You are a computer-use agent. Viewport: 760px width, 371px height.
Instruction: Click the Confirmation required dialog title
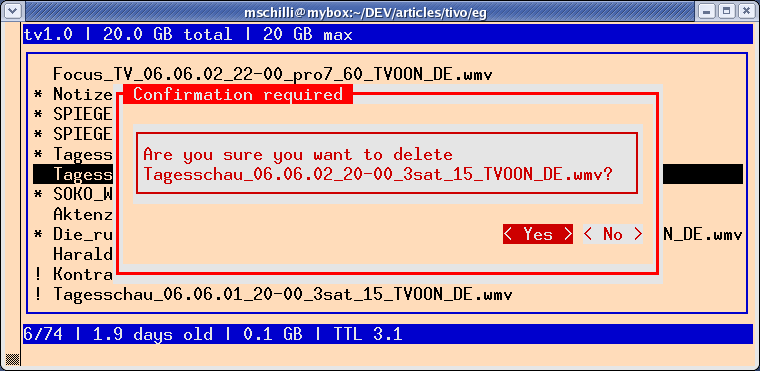click(x=238, y=94)
